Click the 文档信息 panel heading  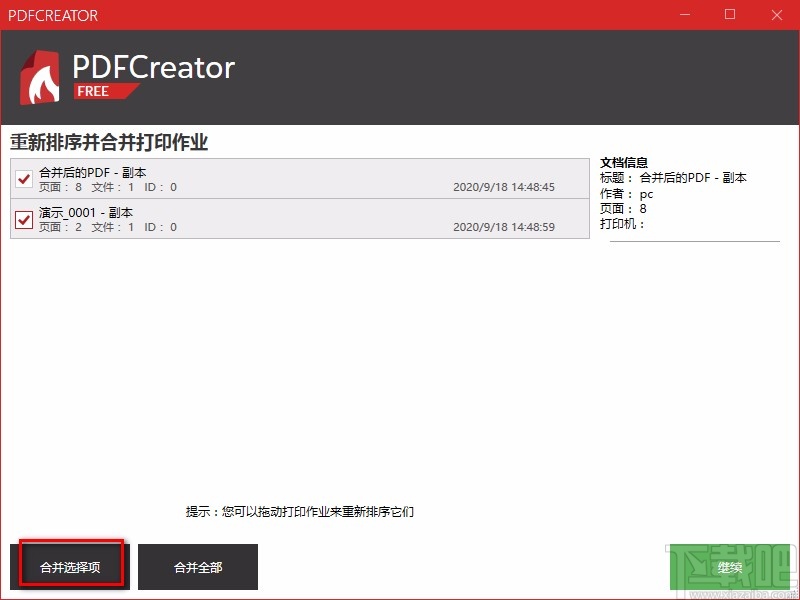pyautogui.click(x=623, y=161)
